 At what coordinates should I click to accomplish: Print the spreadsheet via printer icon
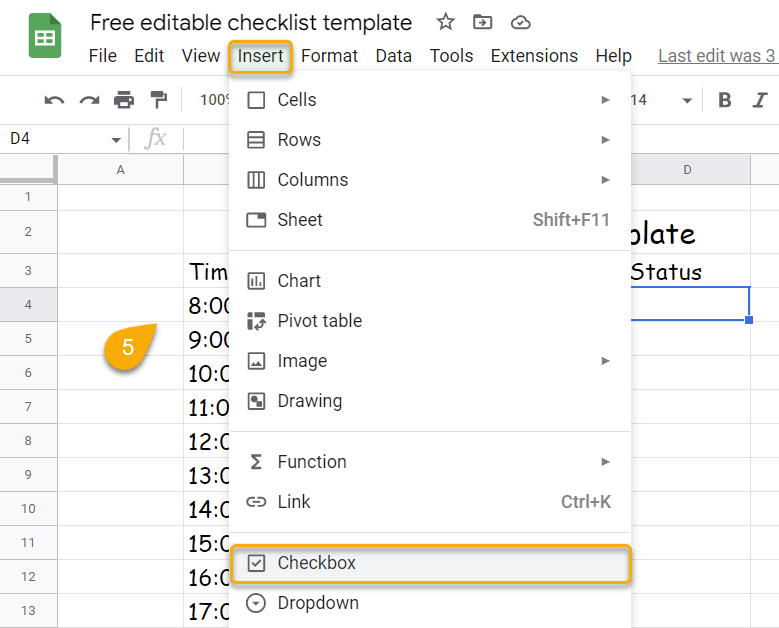pyautogui.click(x=124, y=100)
